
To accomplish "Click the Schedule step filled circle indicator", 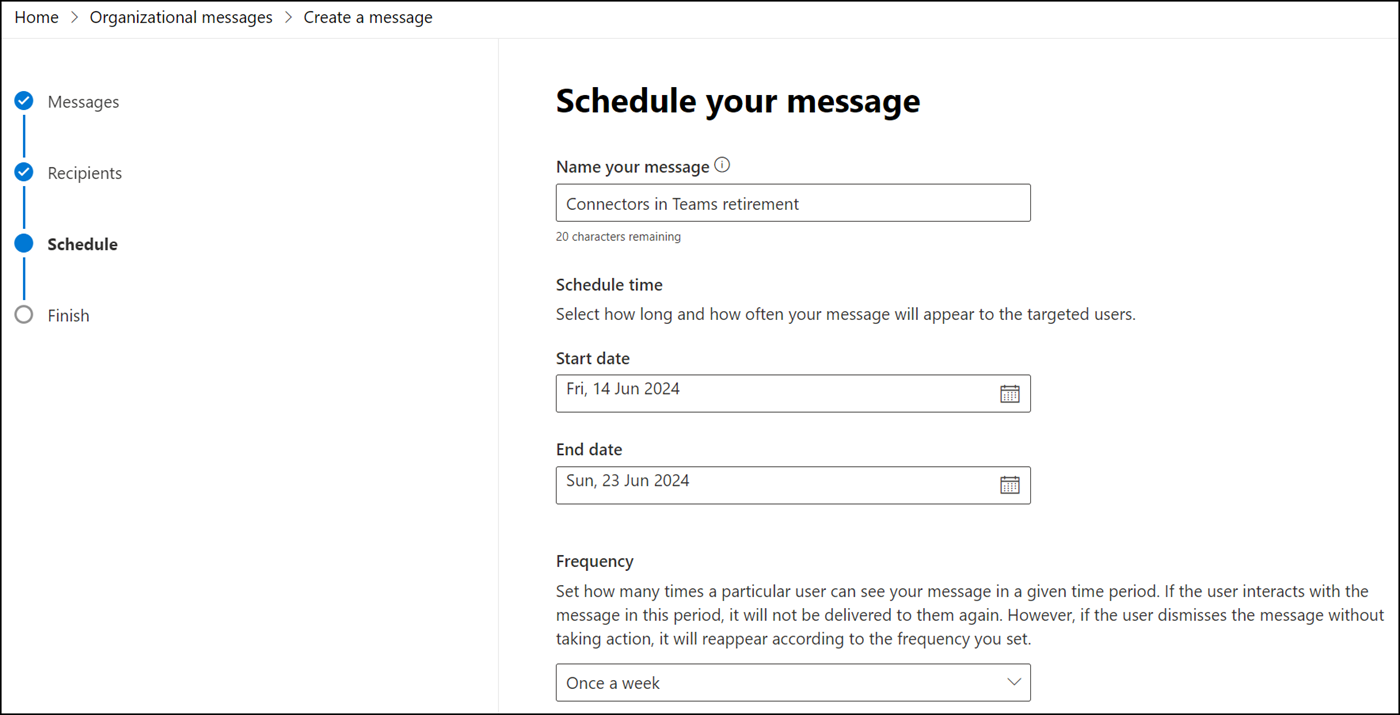I will pyautogui.click(x=24, y=243).
